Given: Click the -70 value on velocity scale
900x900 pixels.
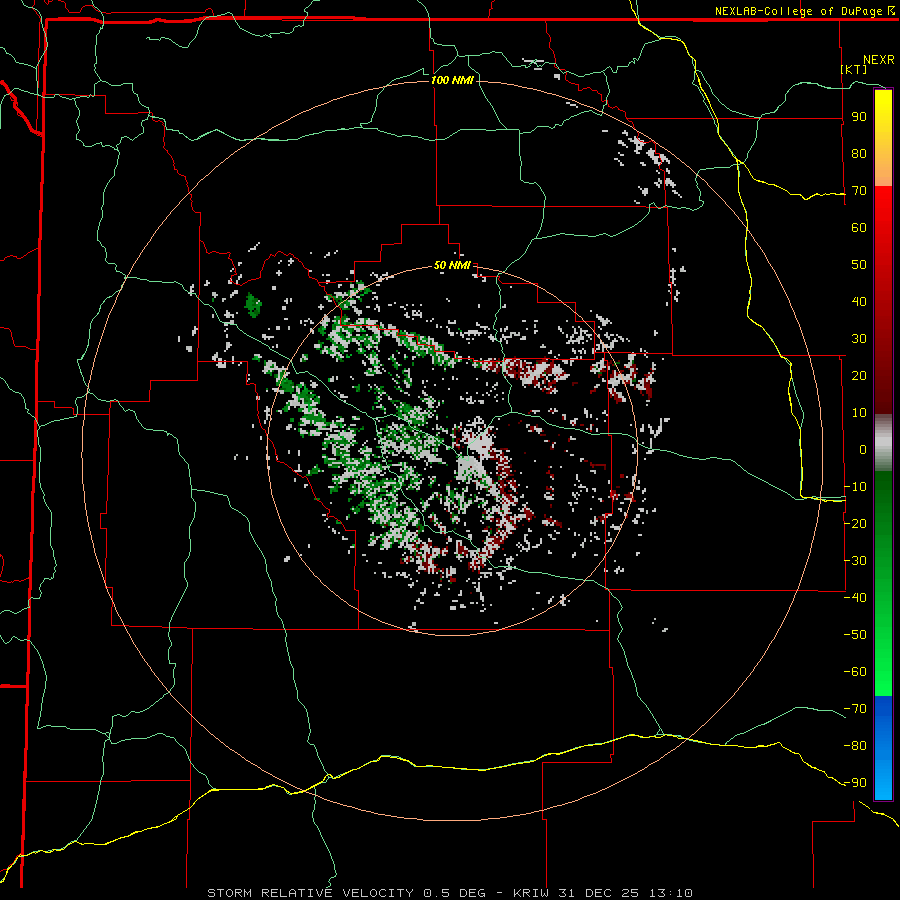Looking at the screenshot, I should click(x=855, y=708).
